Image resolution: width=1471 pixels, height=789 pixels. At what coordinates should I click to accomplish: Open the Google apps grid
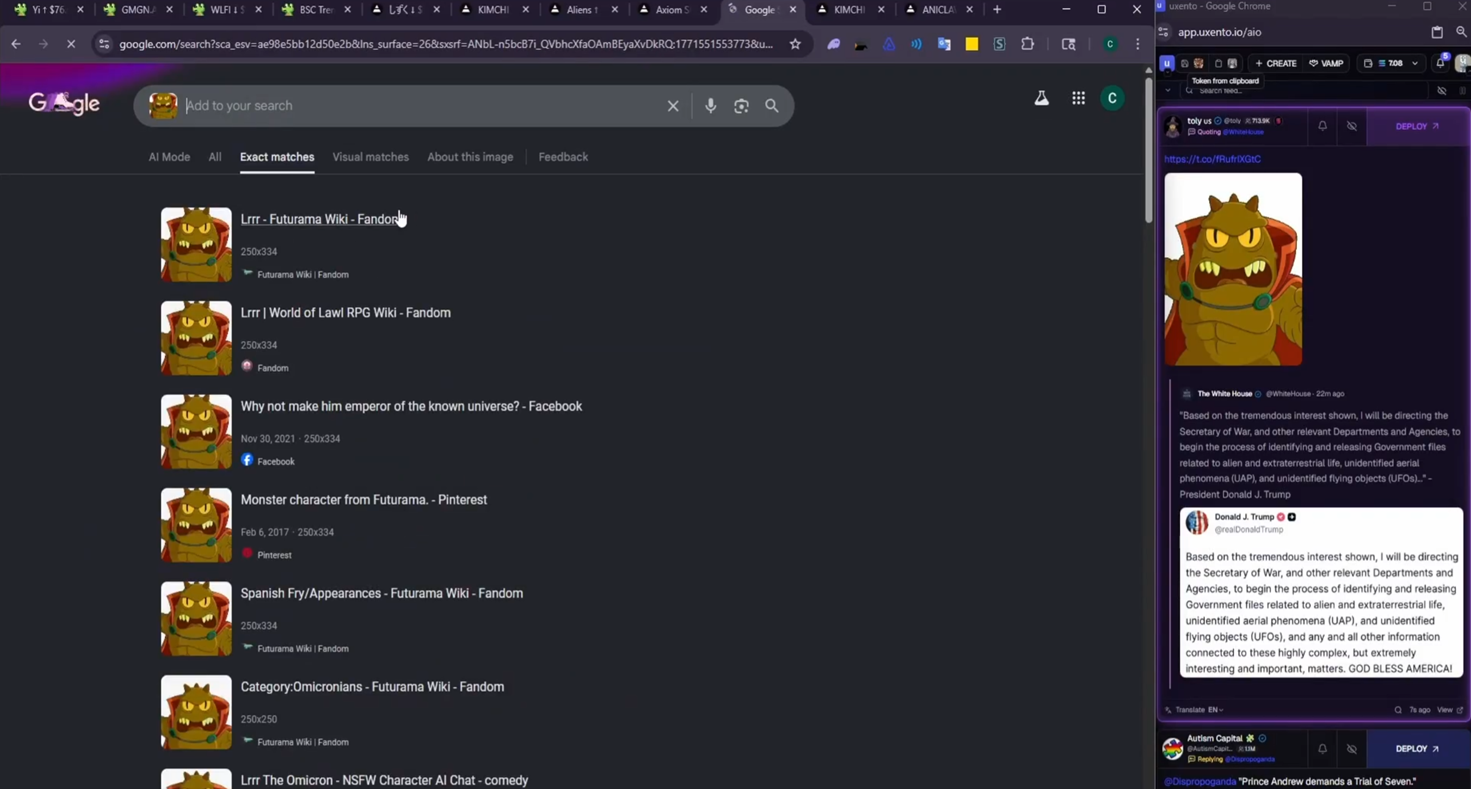1078,98
